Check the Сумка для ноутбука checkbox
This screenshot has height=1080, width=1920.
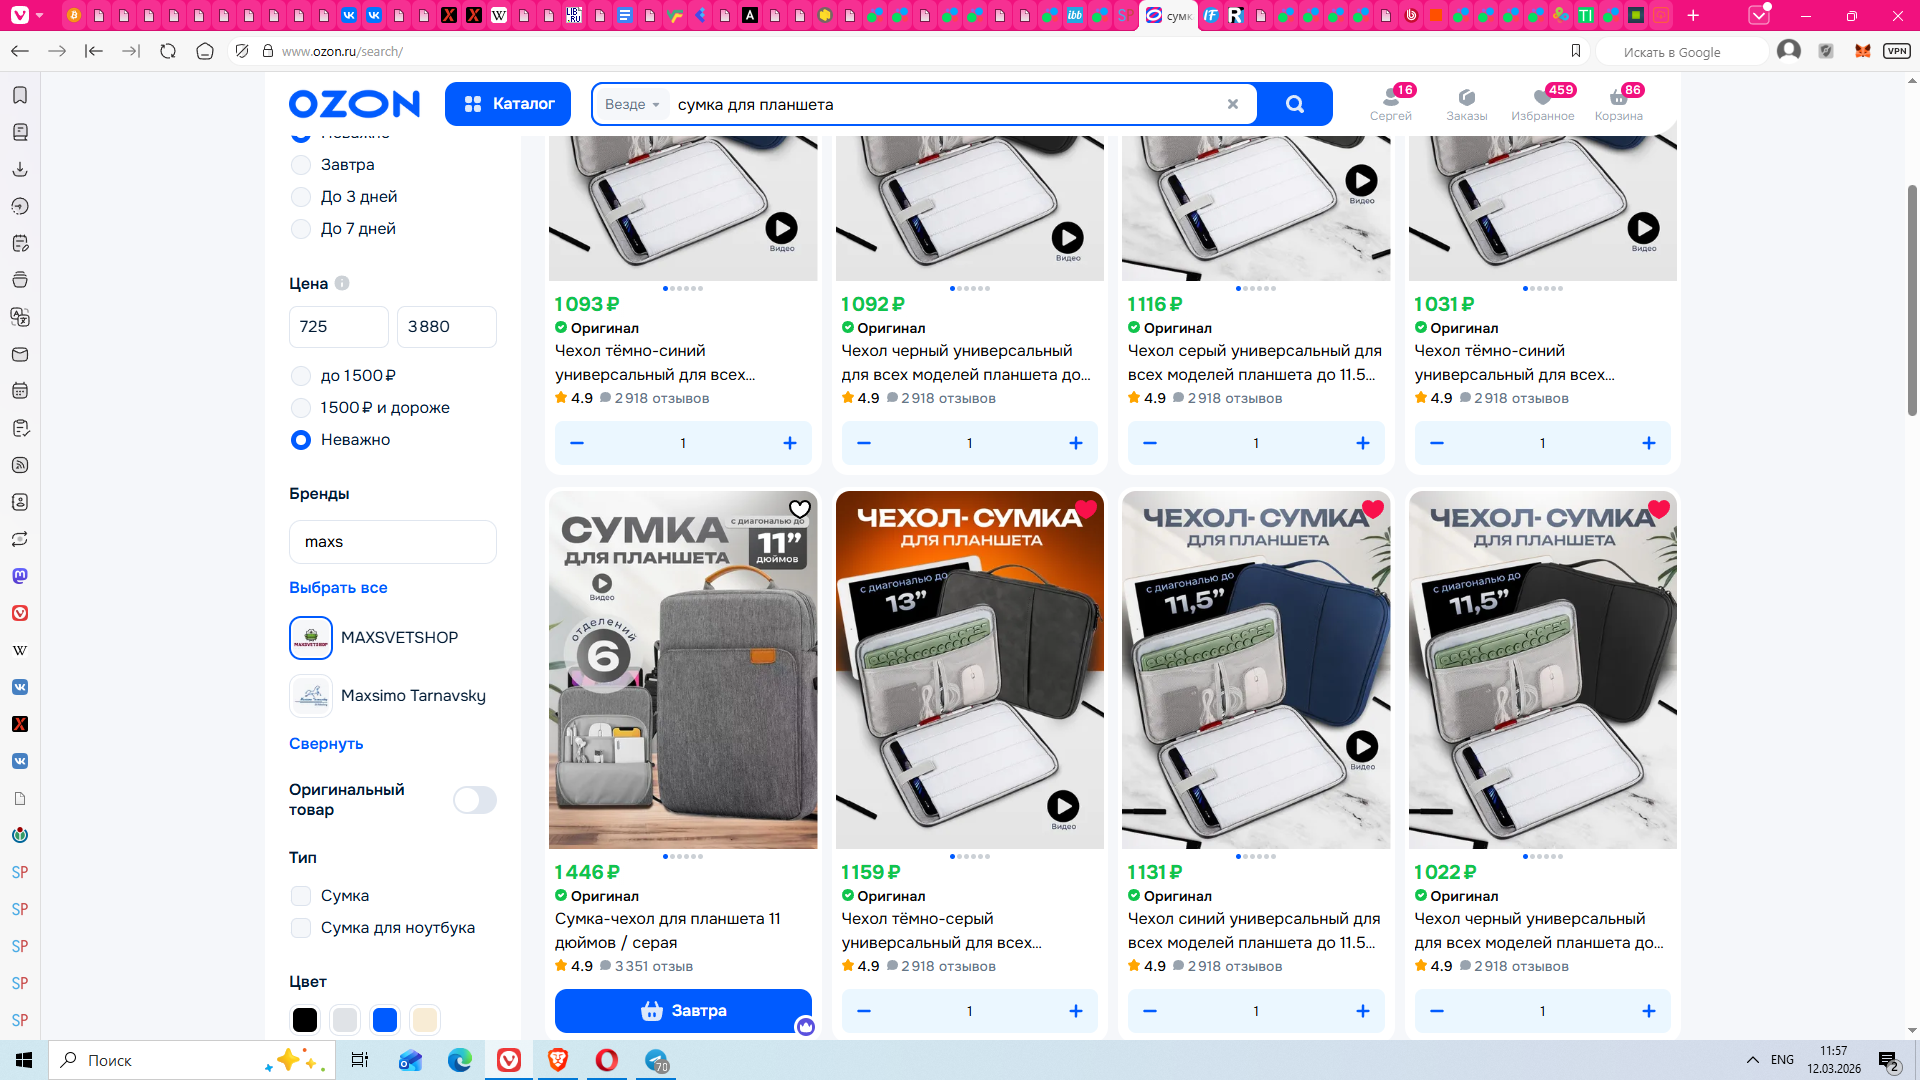(x=301, y=928)
